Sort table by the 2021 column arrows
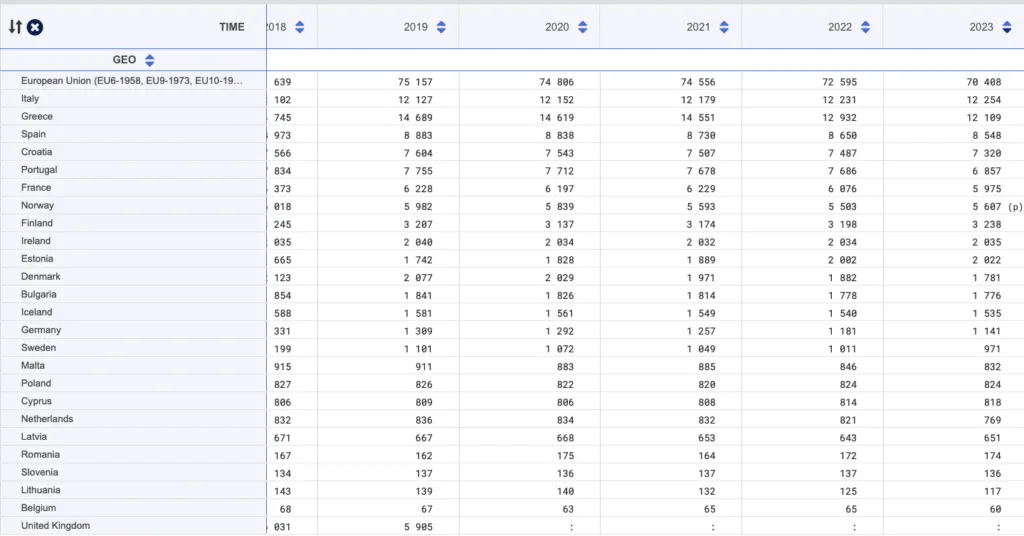Viewport: 1024px width, 536px height. tap(723, 27)
